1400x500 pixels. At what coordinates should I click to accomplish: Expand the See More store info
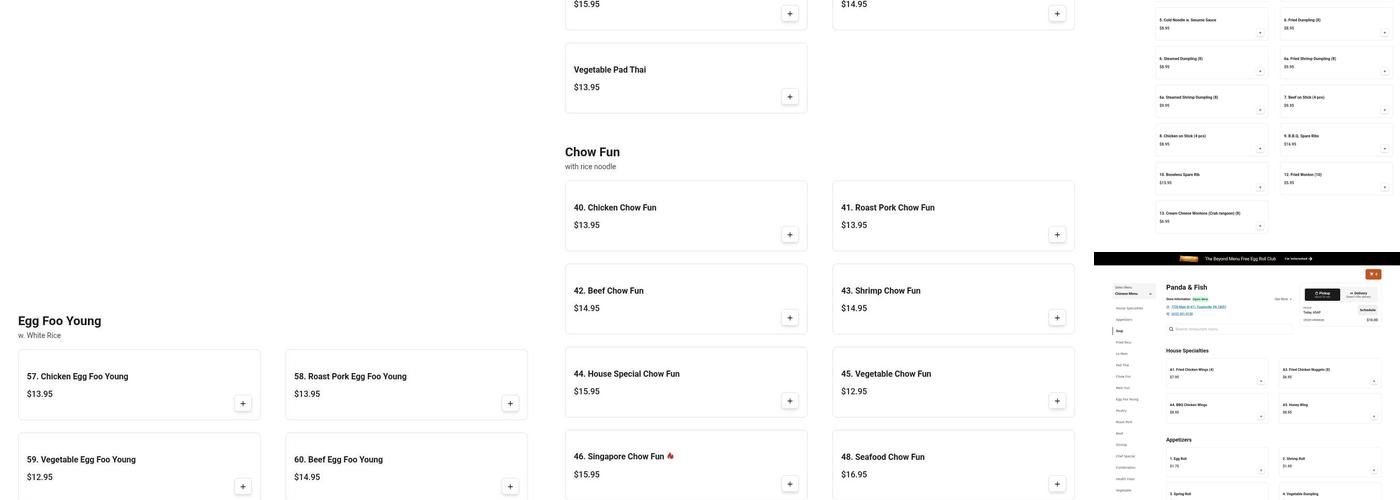(x=1282, y=299)
